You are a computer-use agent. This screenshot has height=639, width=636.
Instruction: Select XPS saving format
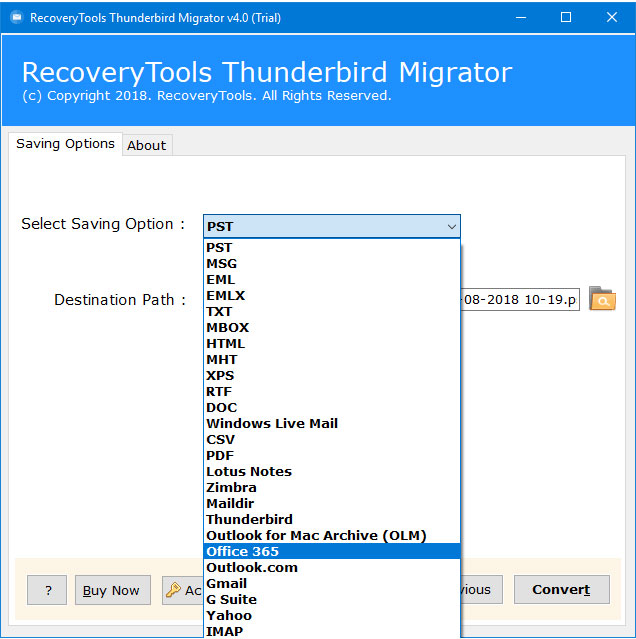[x=332, y=375]
